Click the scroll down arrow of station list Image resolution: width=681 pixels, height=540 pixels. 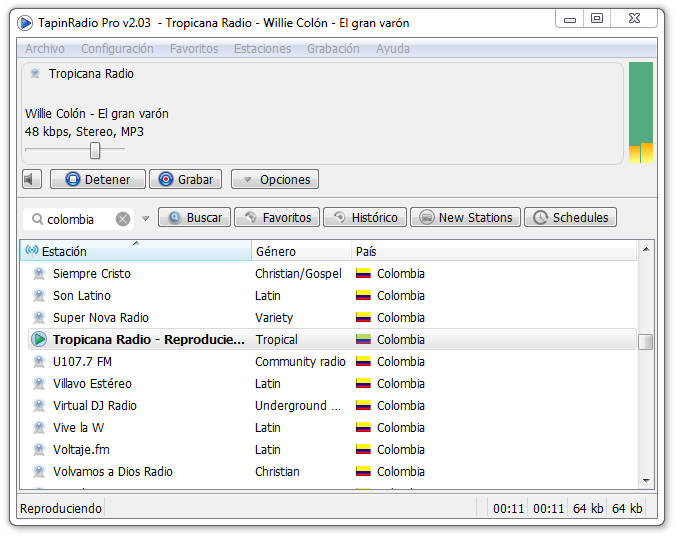(x=646, y=480)
